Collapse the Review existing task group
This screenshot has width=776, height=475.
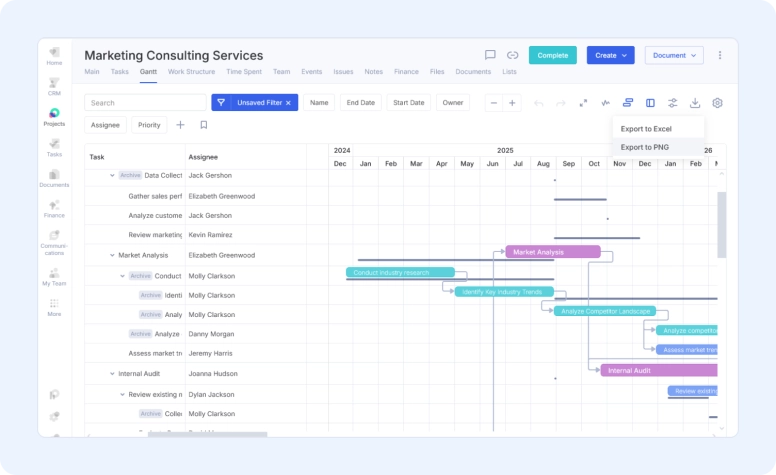(x=122, y=394)
